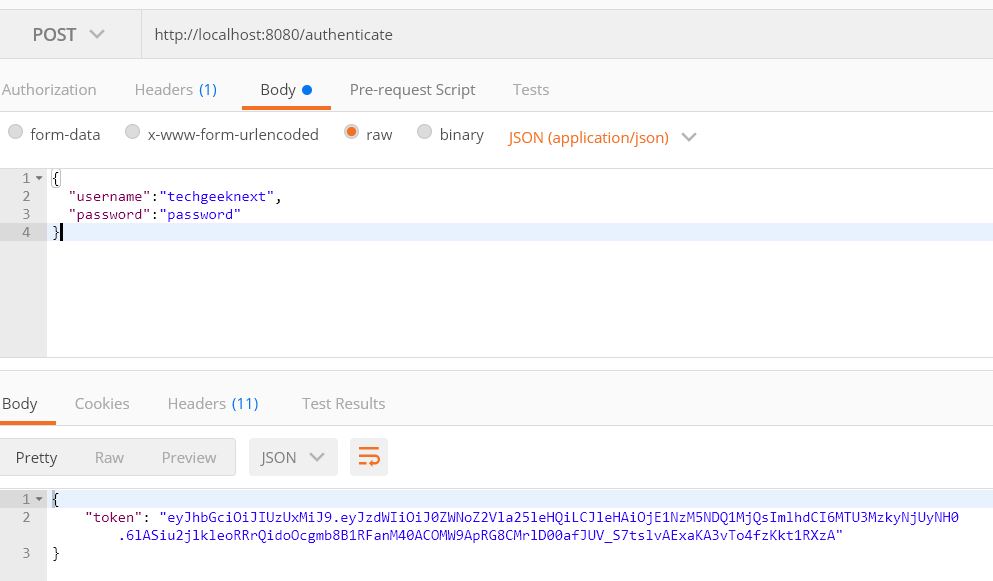
Task: Click the request URL input field
Action: (567, 34)
